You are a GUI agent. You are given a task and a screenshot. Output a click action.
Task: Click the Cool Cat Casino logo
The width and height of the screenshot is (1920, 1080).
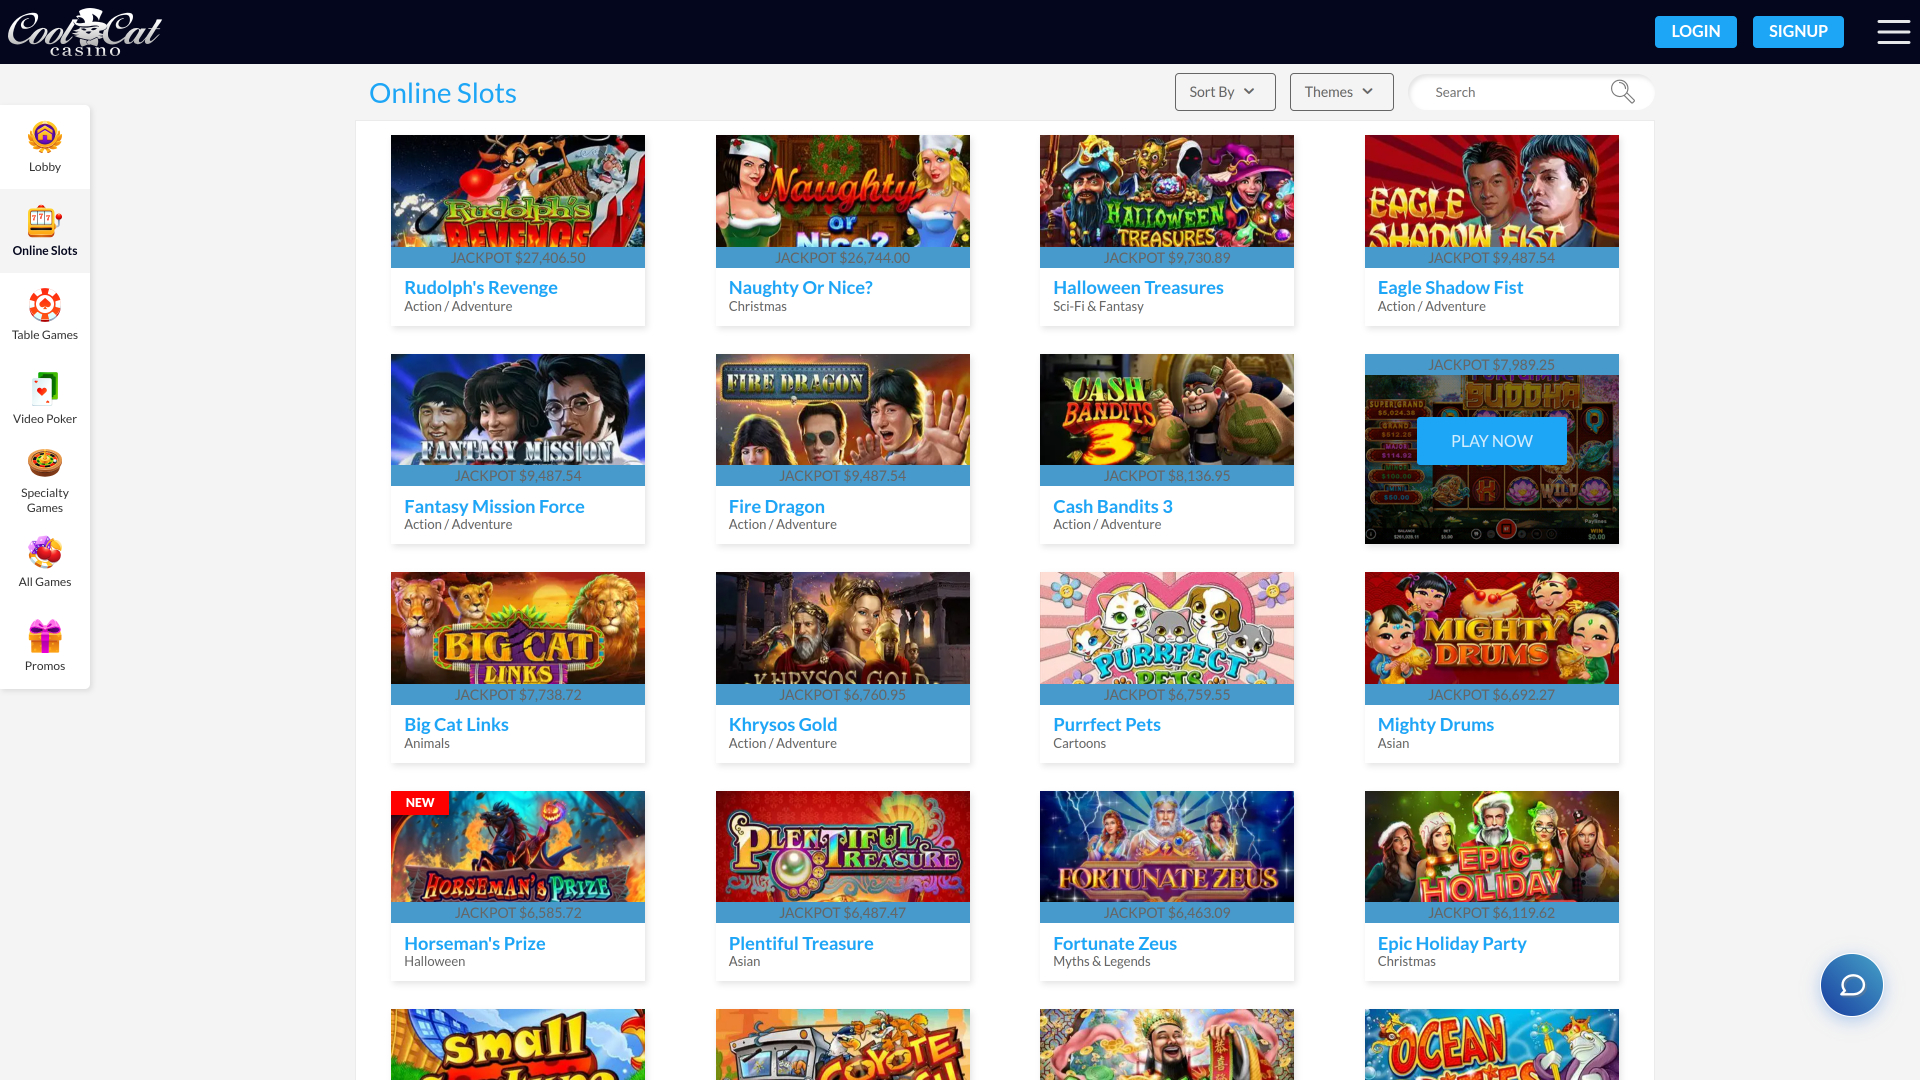tap(85, 31)
